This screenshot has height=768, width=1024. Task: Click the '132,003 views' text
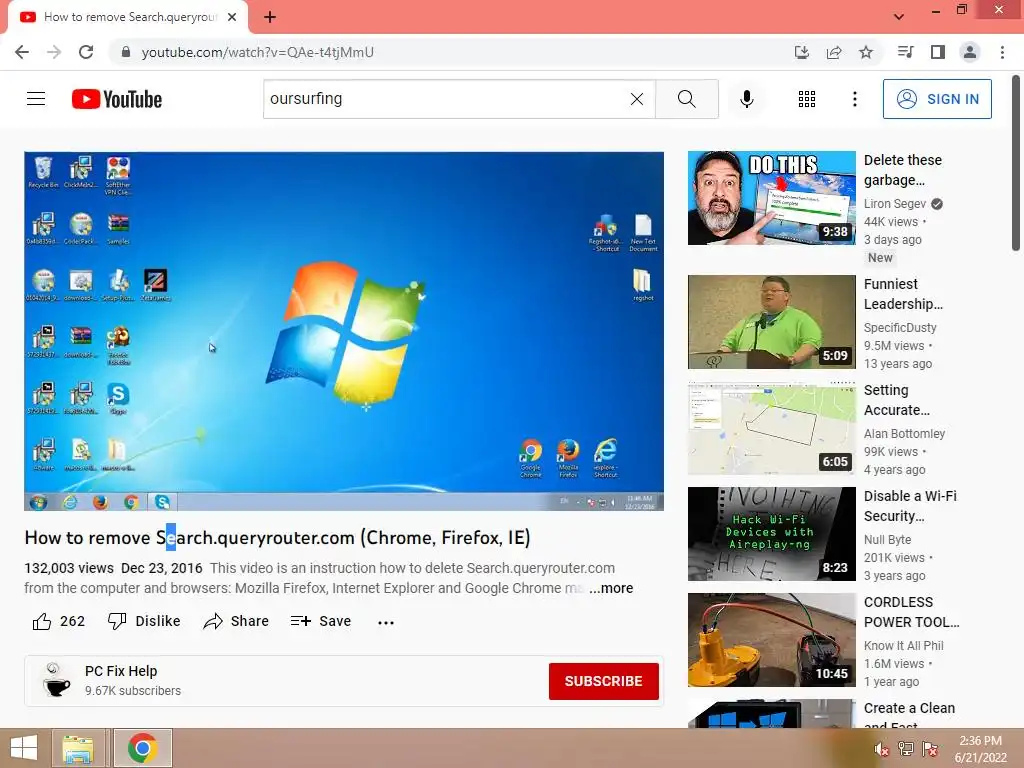pos(69,568)
